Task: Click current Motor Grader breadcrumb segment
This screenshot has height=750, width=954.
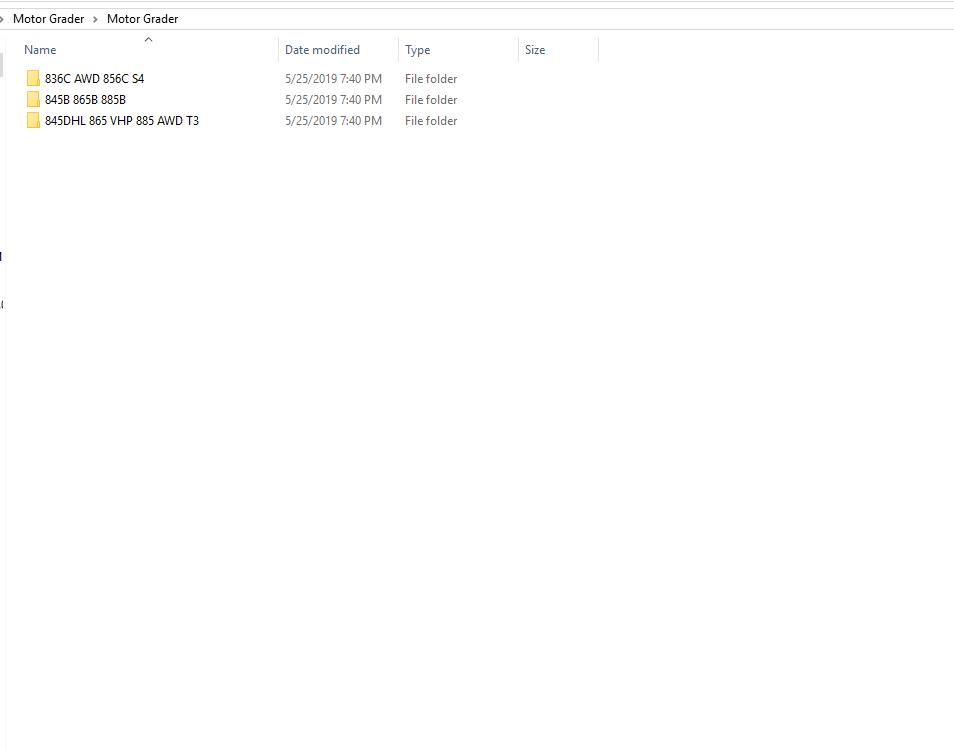Action: pyautogui.click(x=142, y=19)
